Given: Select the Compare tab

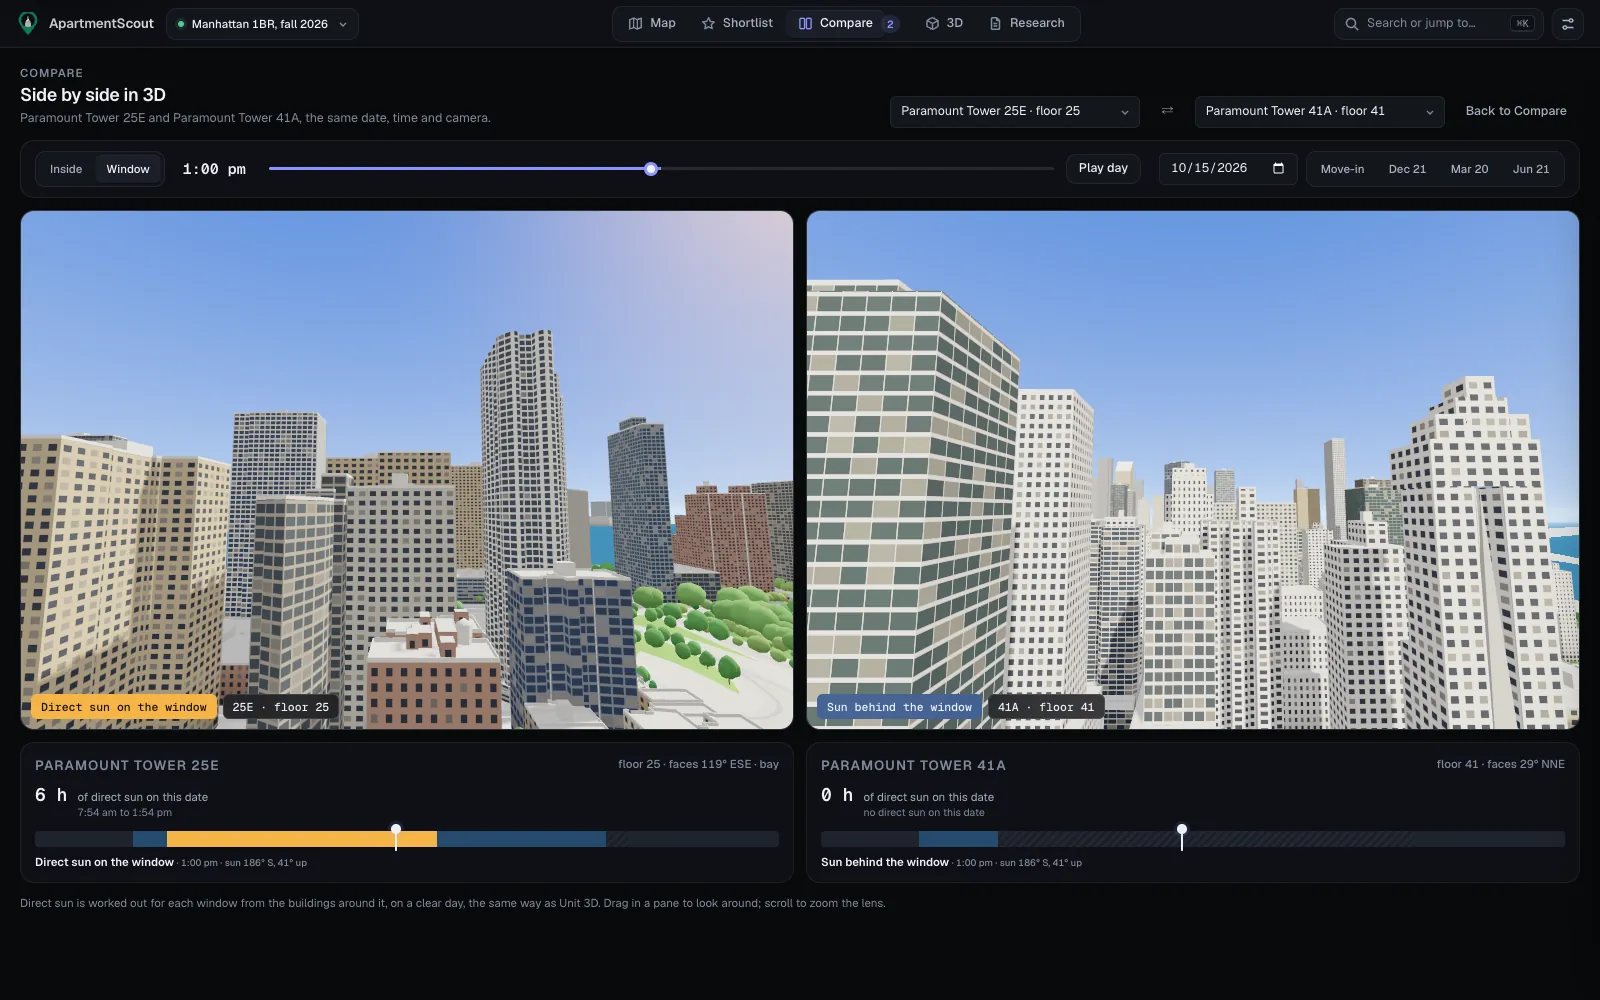Looking at the screenshot, I should pos(848,23).
